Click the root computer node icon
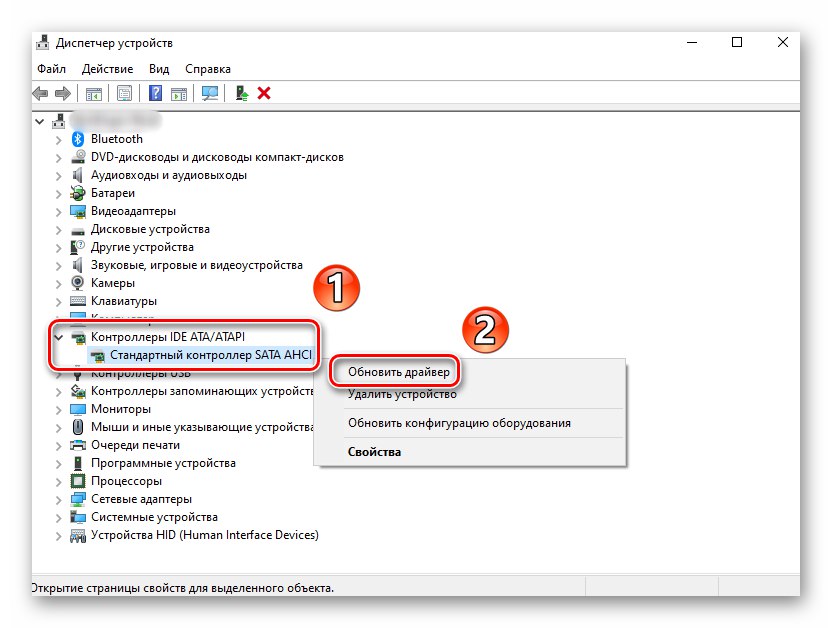 click(x=58, y=121)
